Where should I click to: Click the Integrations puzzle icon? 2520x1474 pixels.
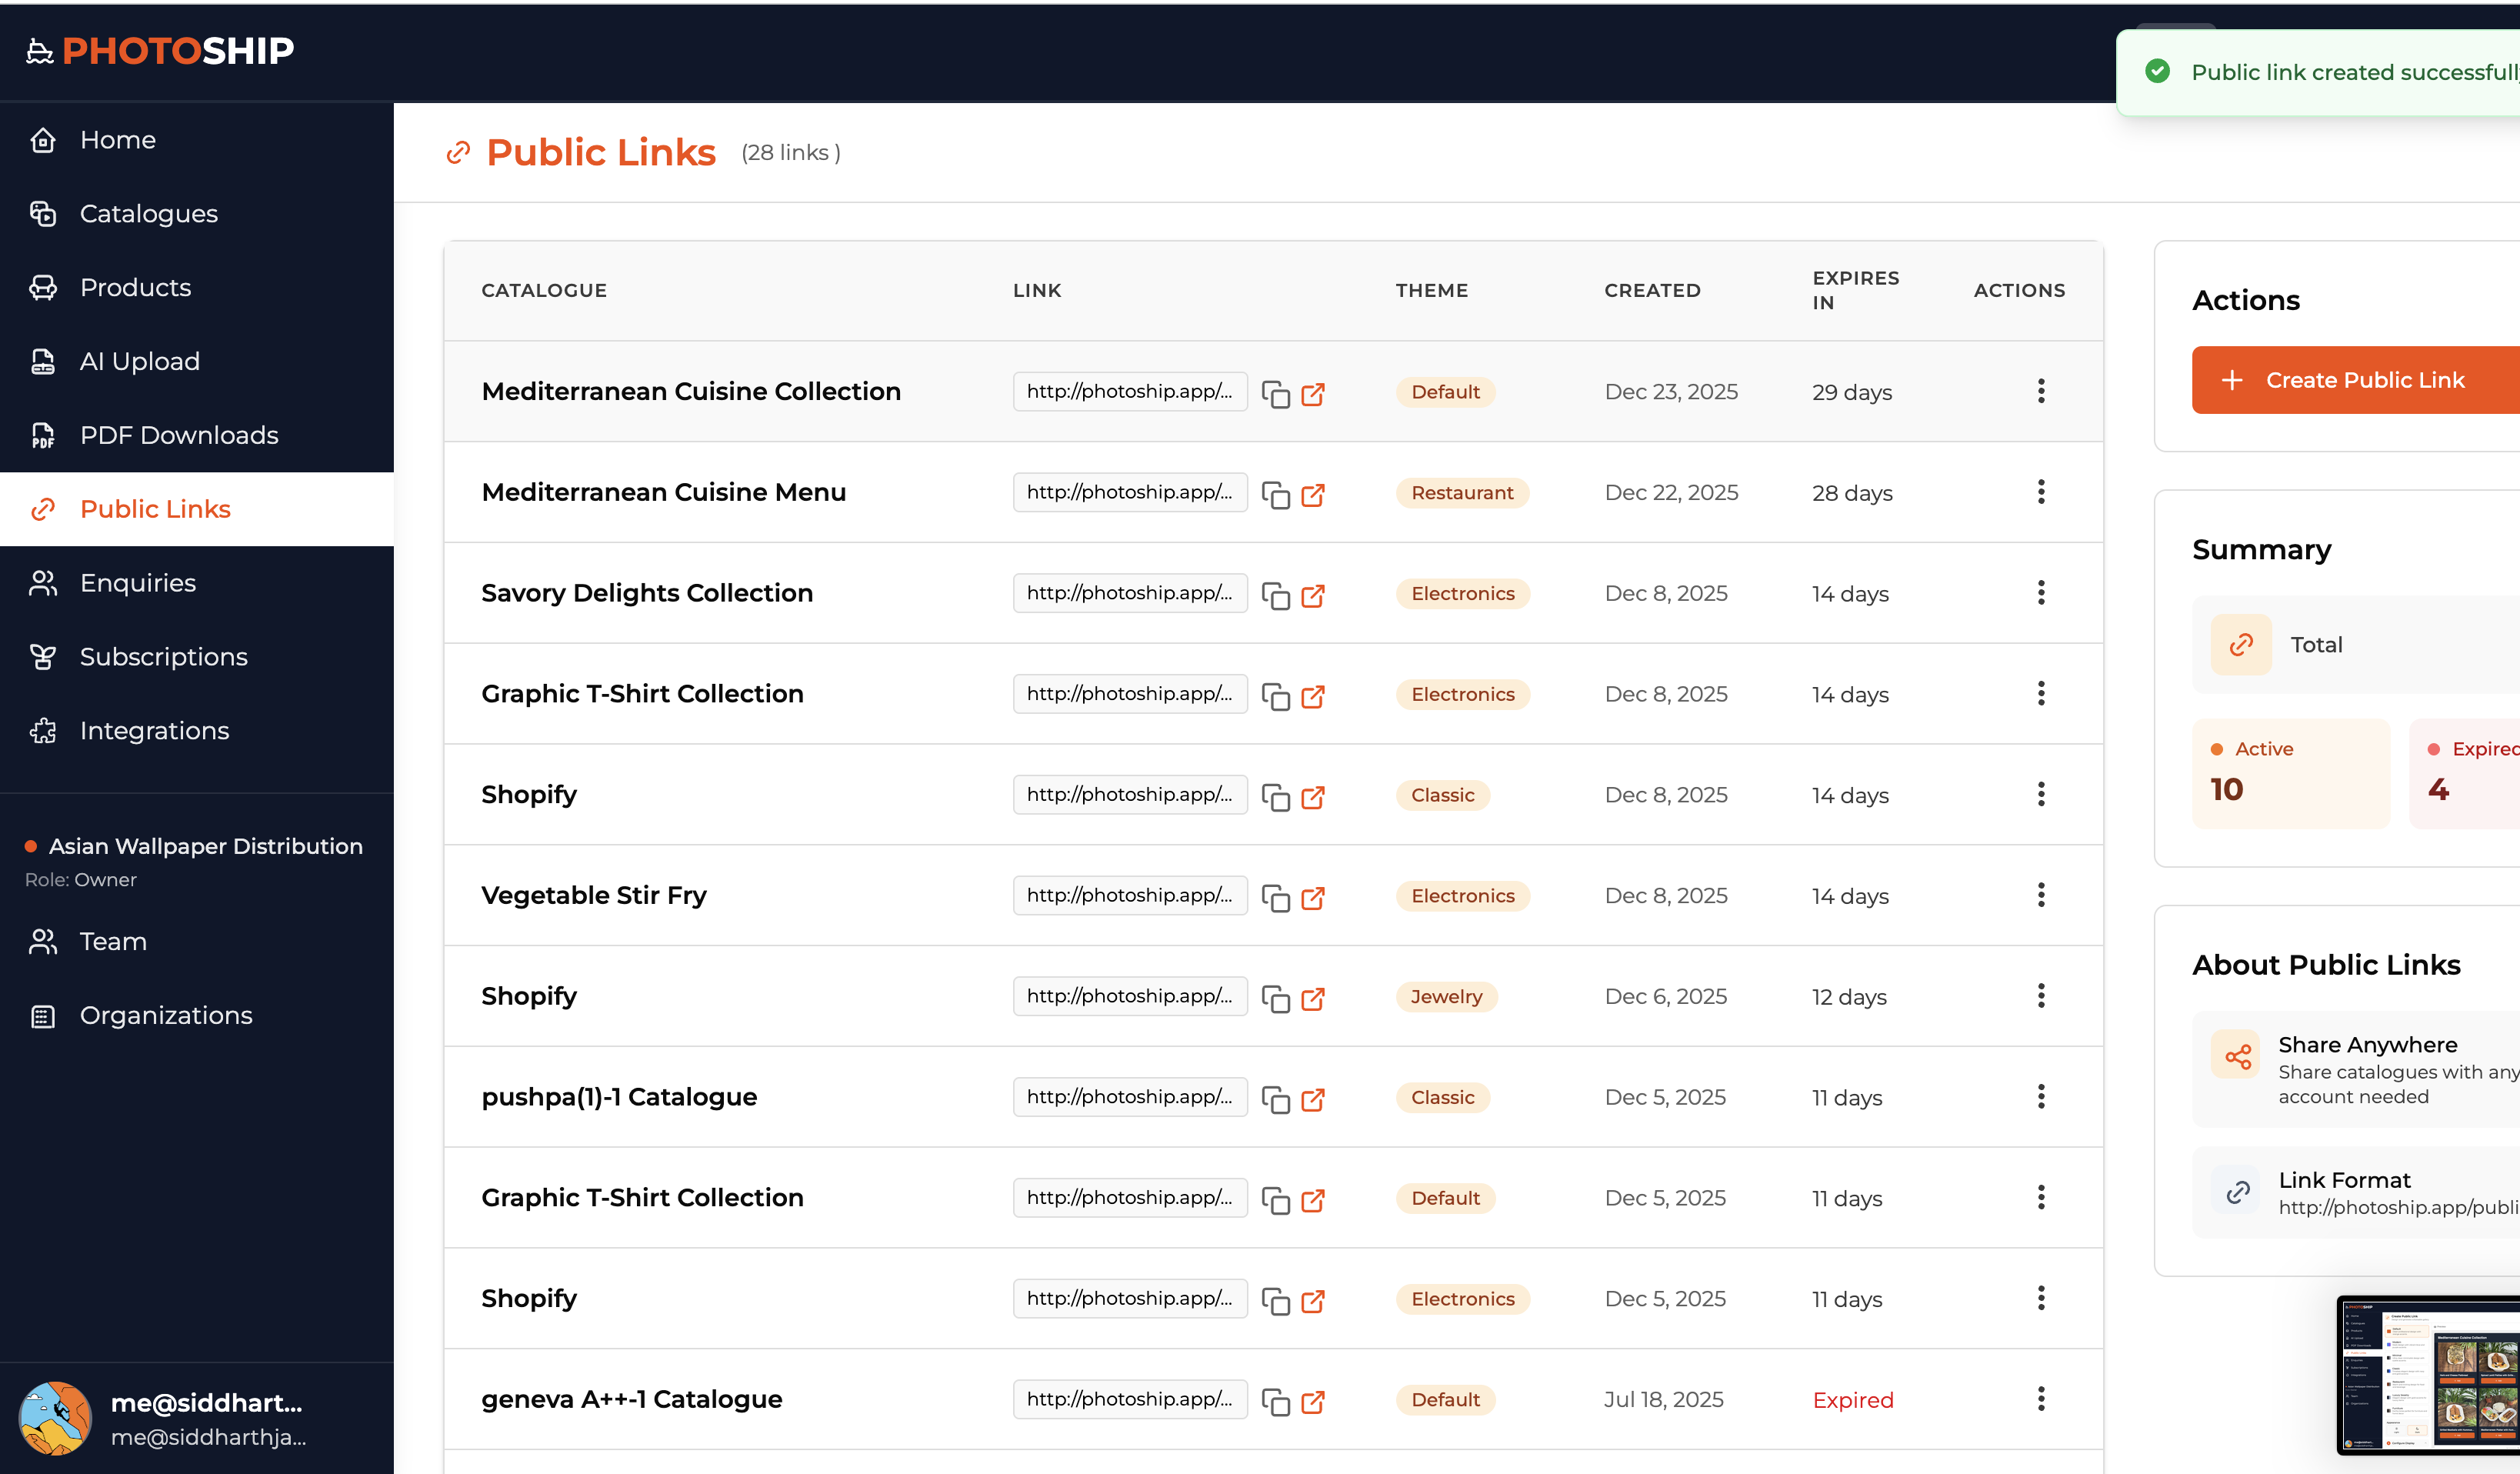tap(43, 731)
